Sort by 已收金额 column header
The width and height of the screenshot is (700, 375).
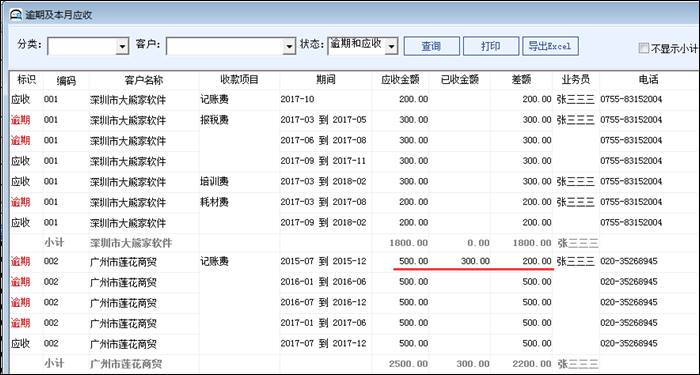(x=460, y=80)
